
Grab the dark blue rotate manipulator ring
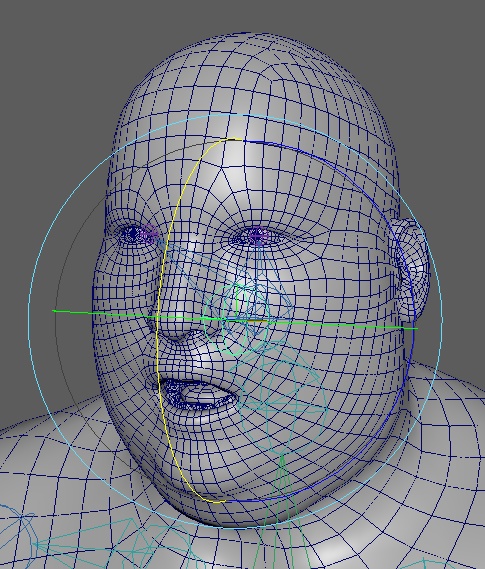point(413,327)
